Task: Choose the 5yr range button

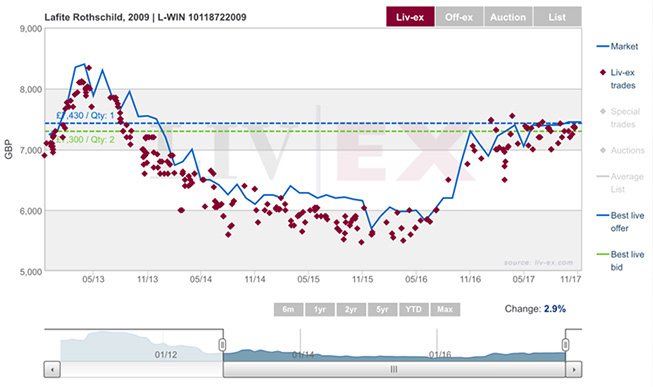Action: [x=382, y=309]
